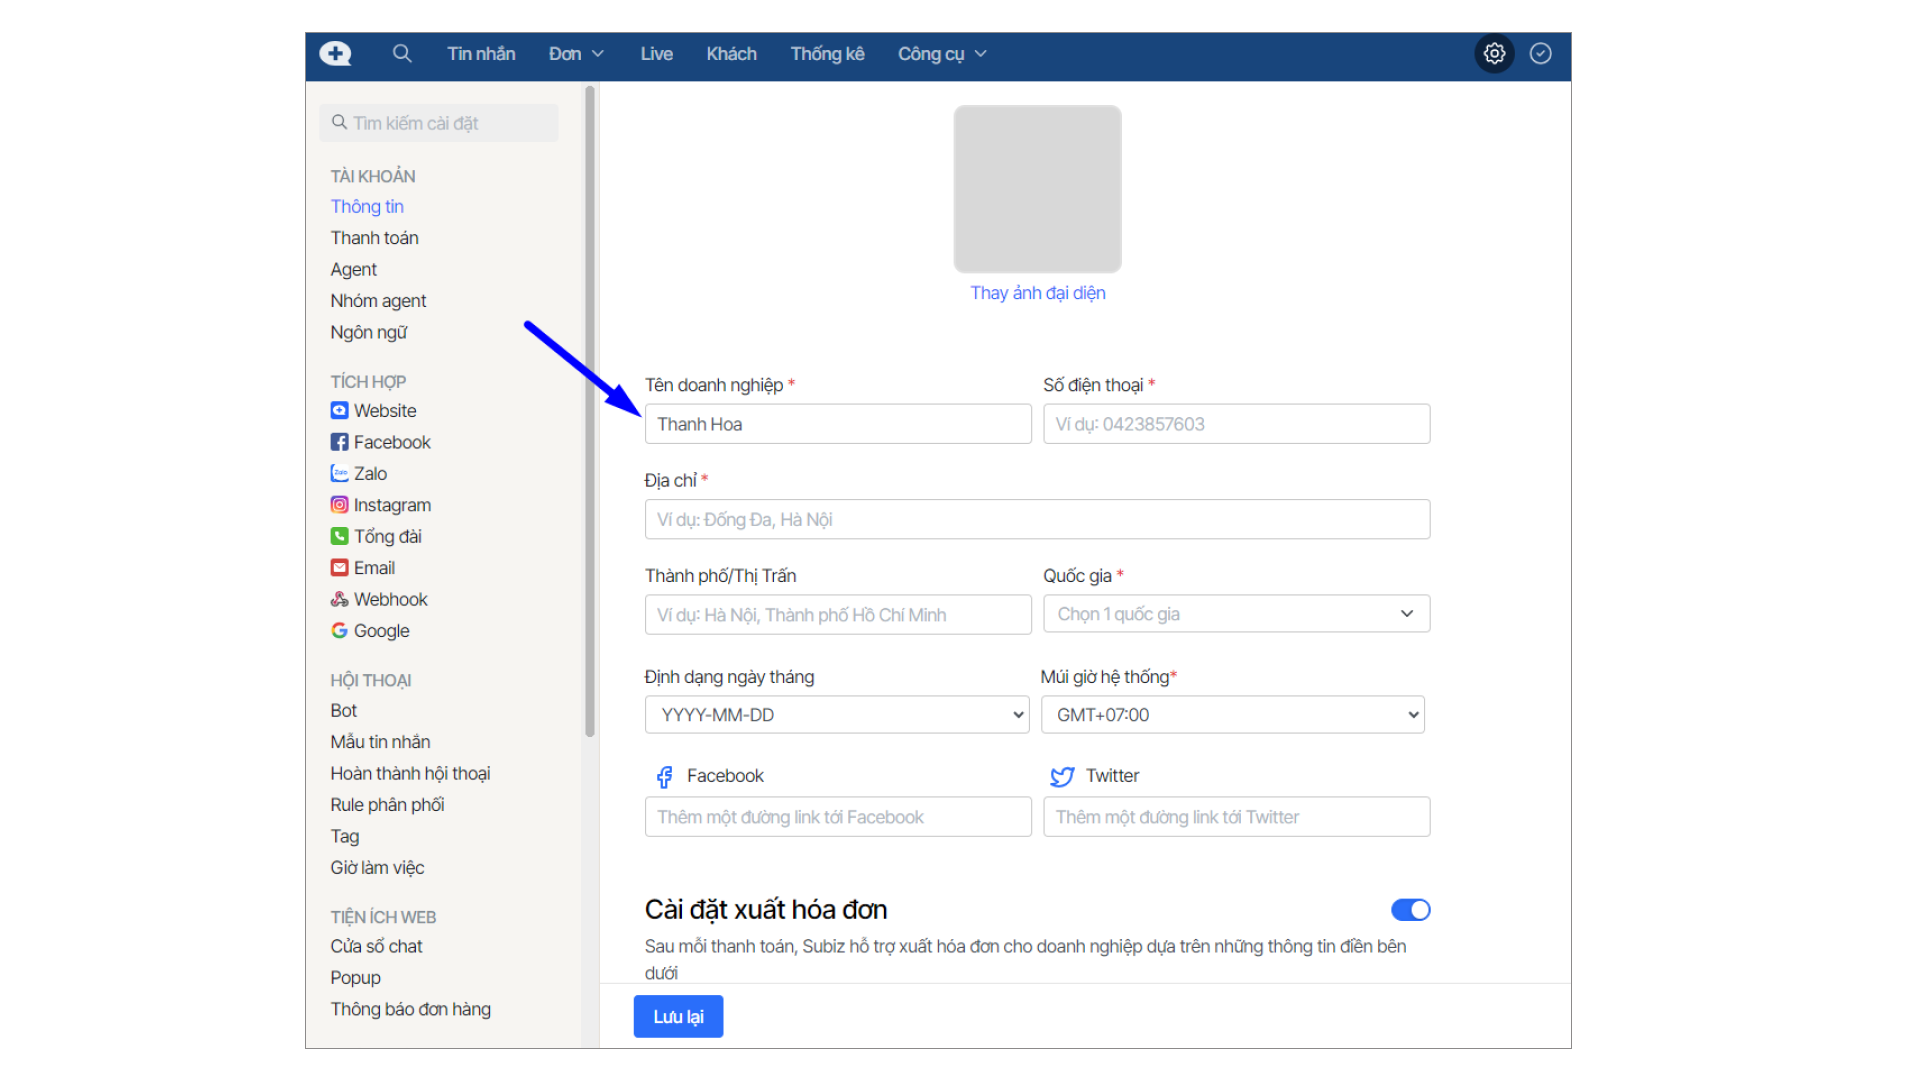Click Thay ảnh đại diện link

click(x=1037, y=293)
